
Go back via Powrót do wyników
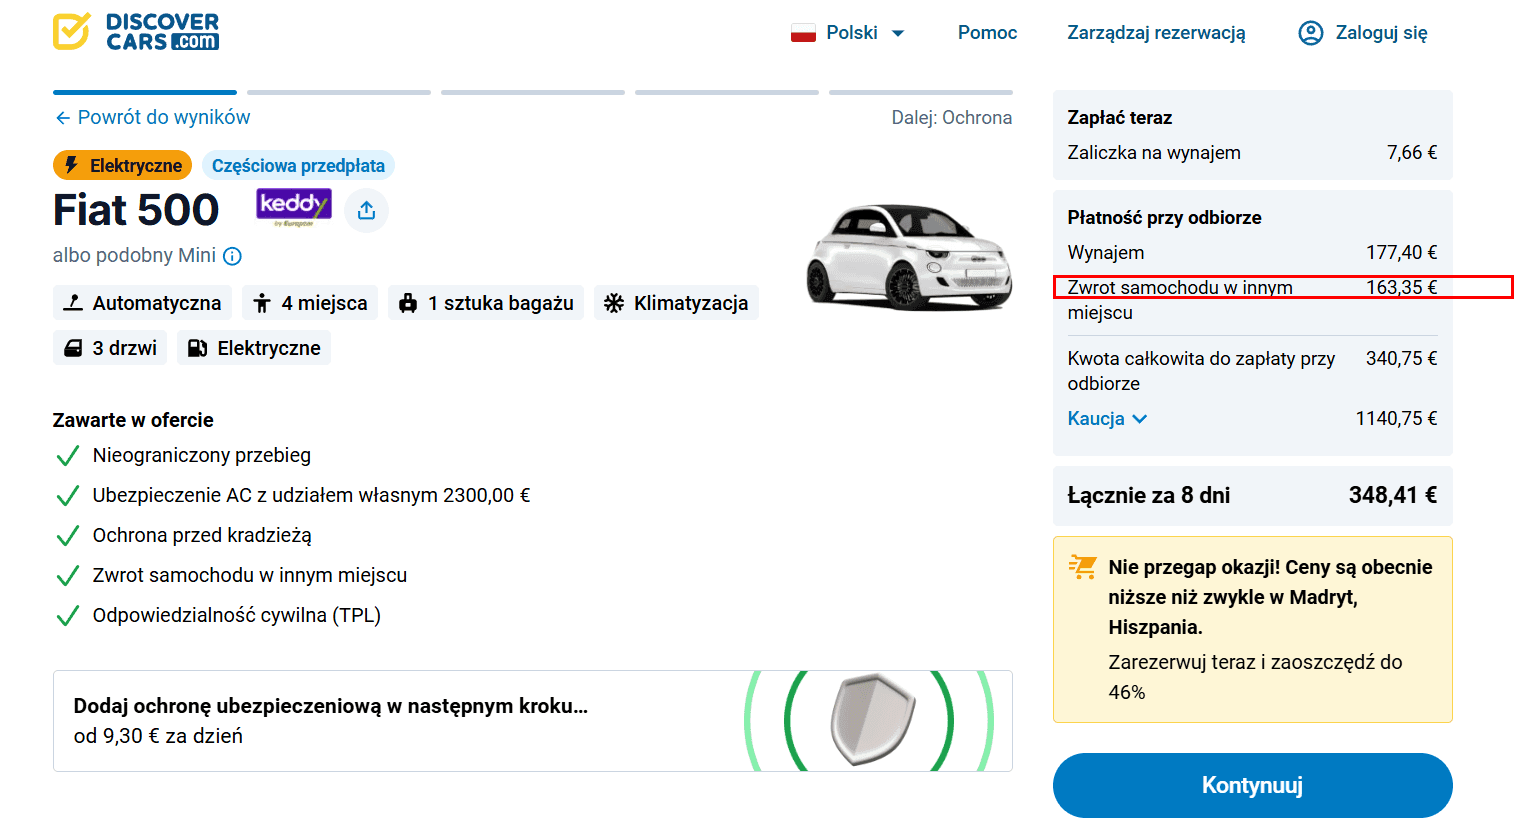pos(152,117)
